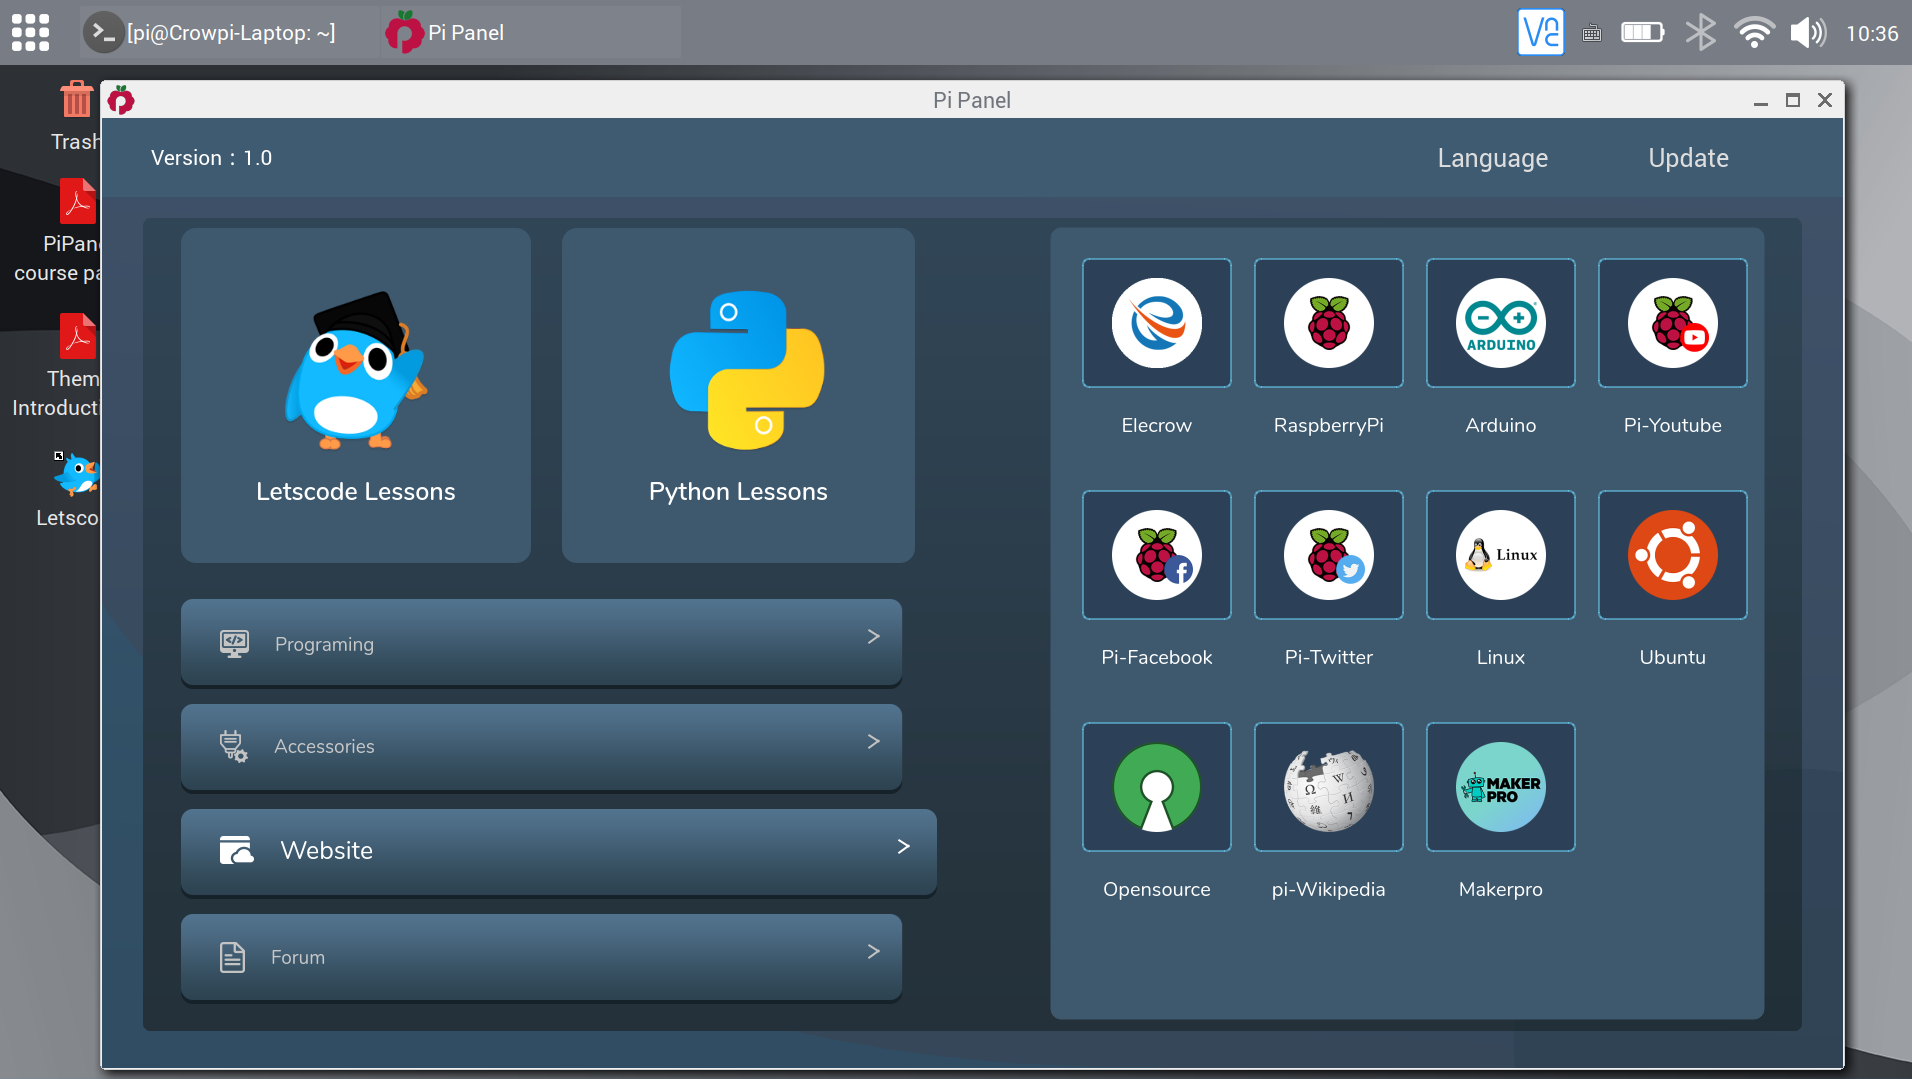
Task: Maximize the Pi Panel window
Action: click(1792, 100)
